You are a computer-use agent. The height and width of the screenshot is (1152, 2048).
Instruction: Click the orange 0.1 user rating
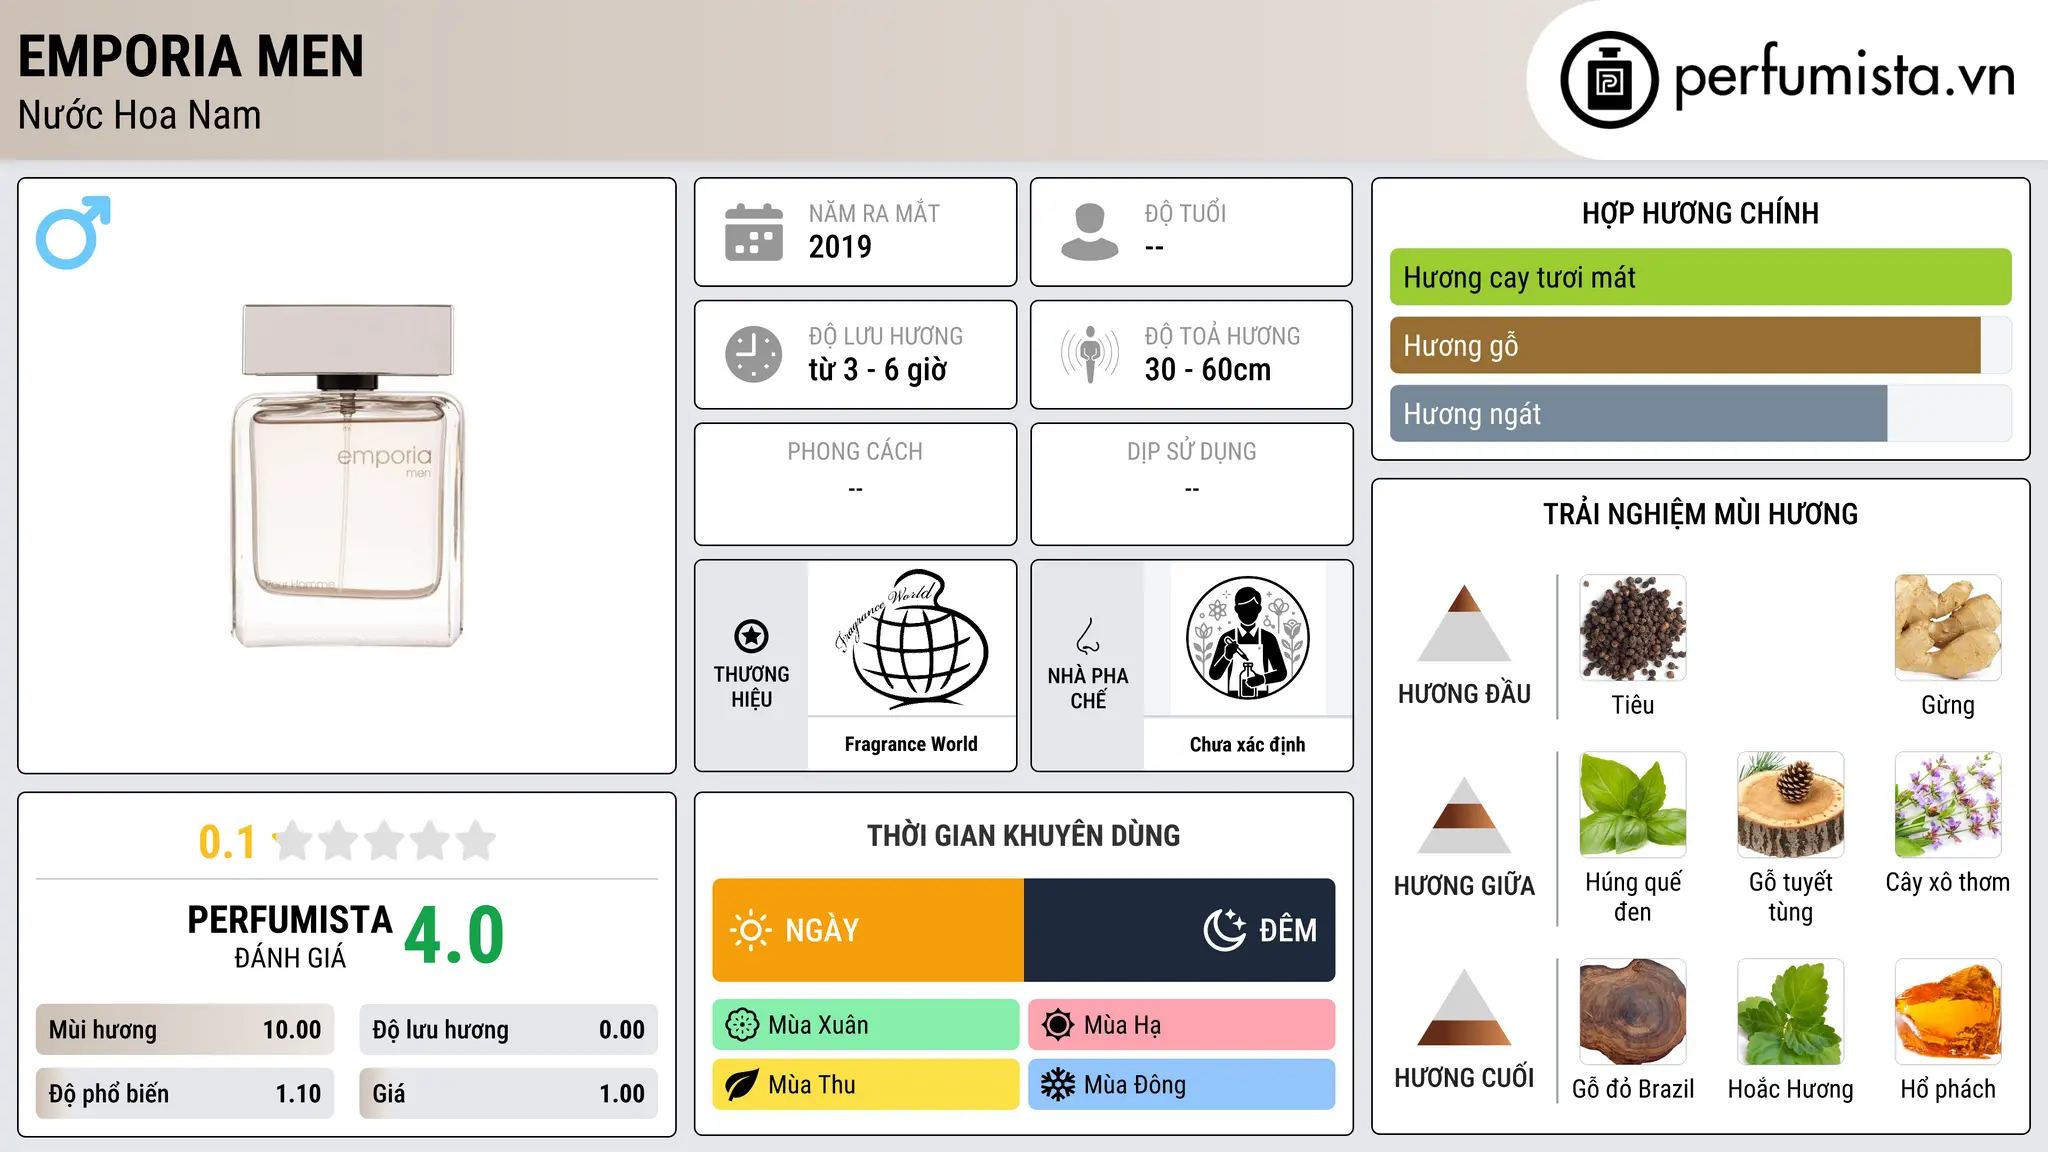tap(227, 842)
